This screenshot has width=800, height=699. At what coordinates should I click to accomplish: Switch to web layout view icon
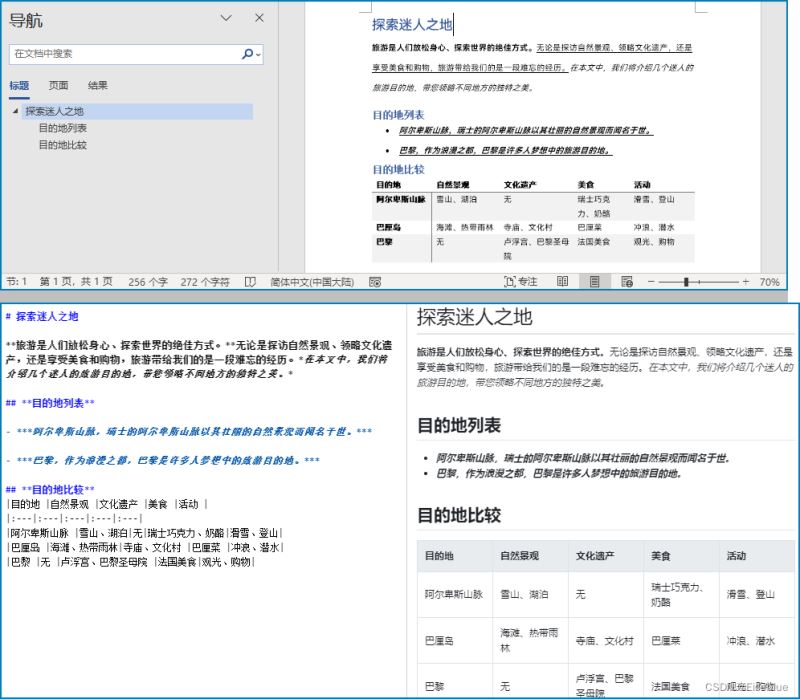627,281
